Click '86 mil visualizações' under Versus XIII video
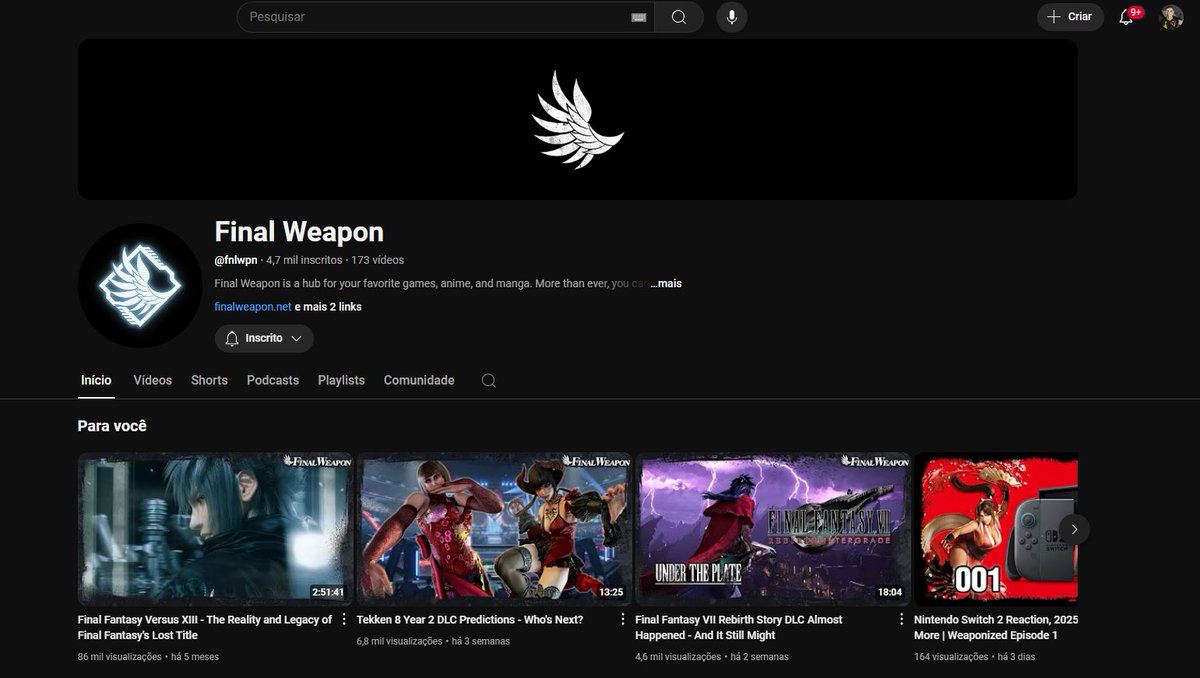The height and width of the screenshot is (678, 1200). (x=120, y=657)
